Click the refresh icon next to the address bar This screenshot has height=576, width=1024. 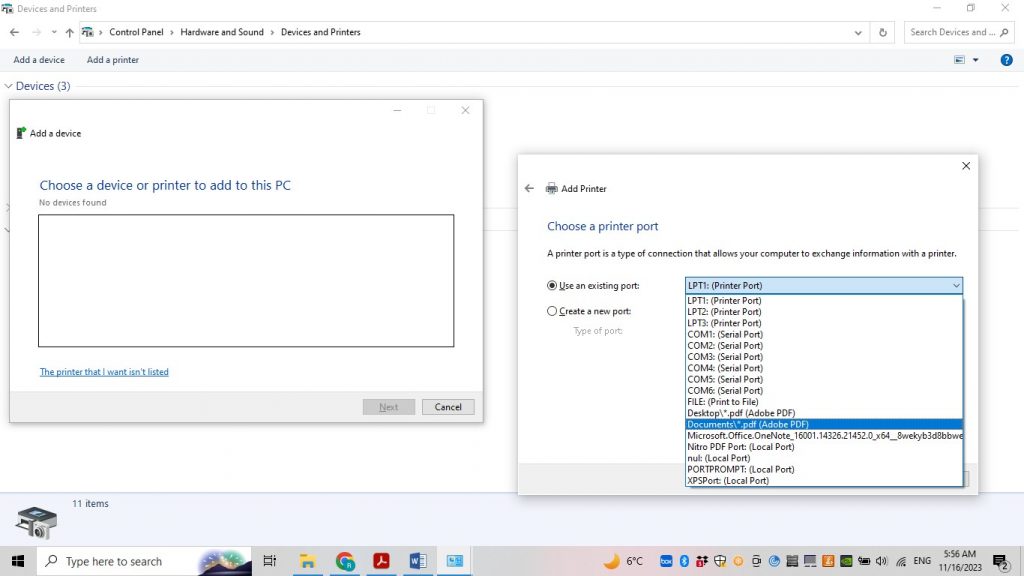(x=881, y=31)
